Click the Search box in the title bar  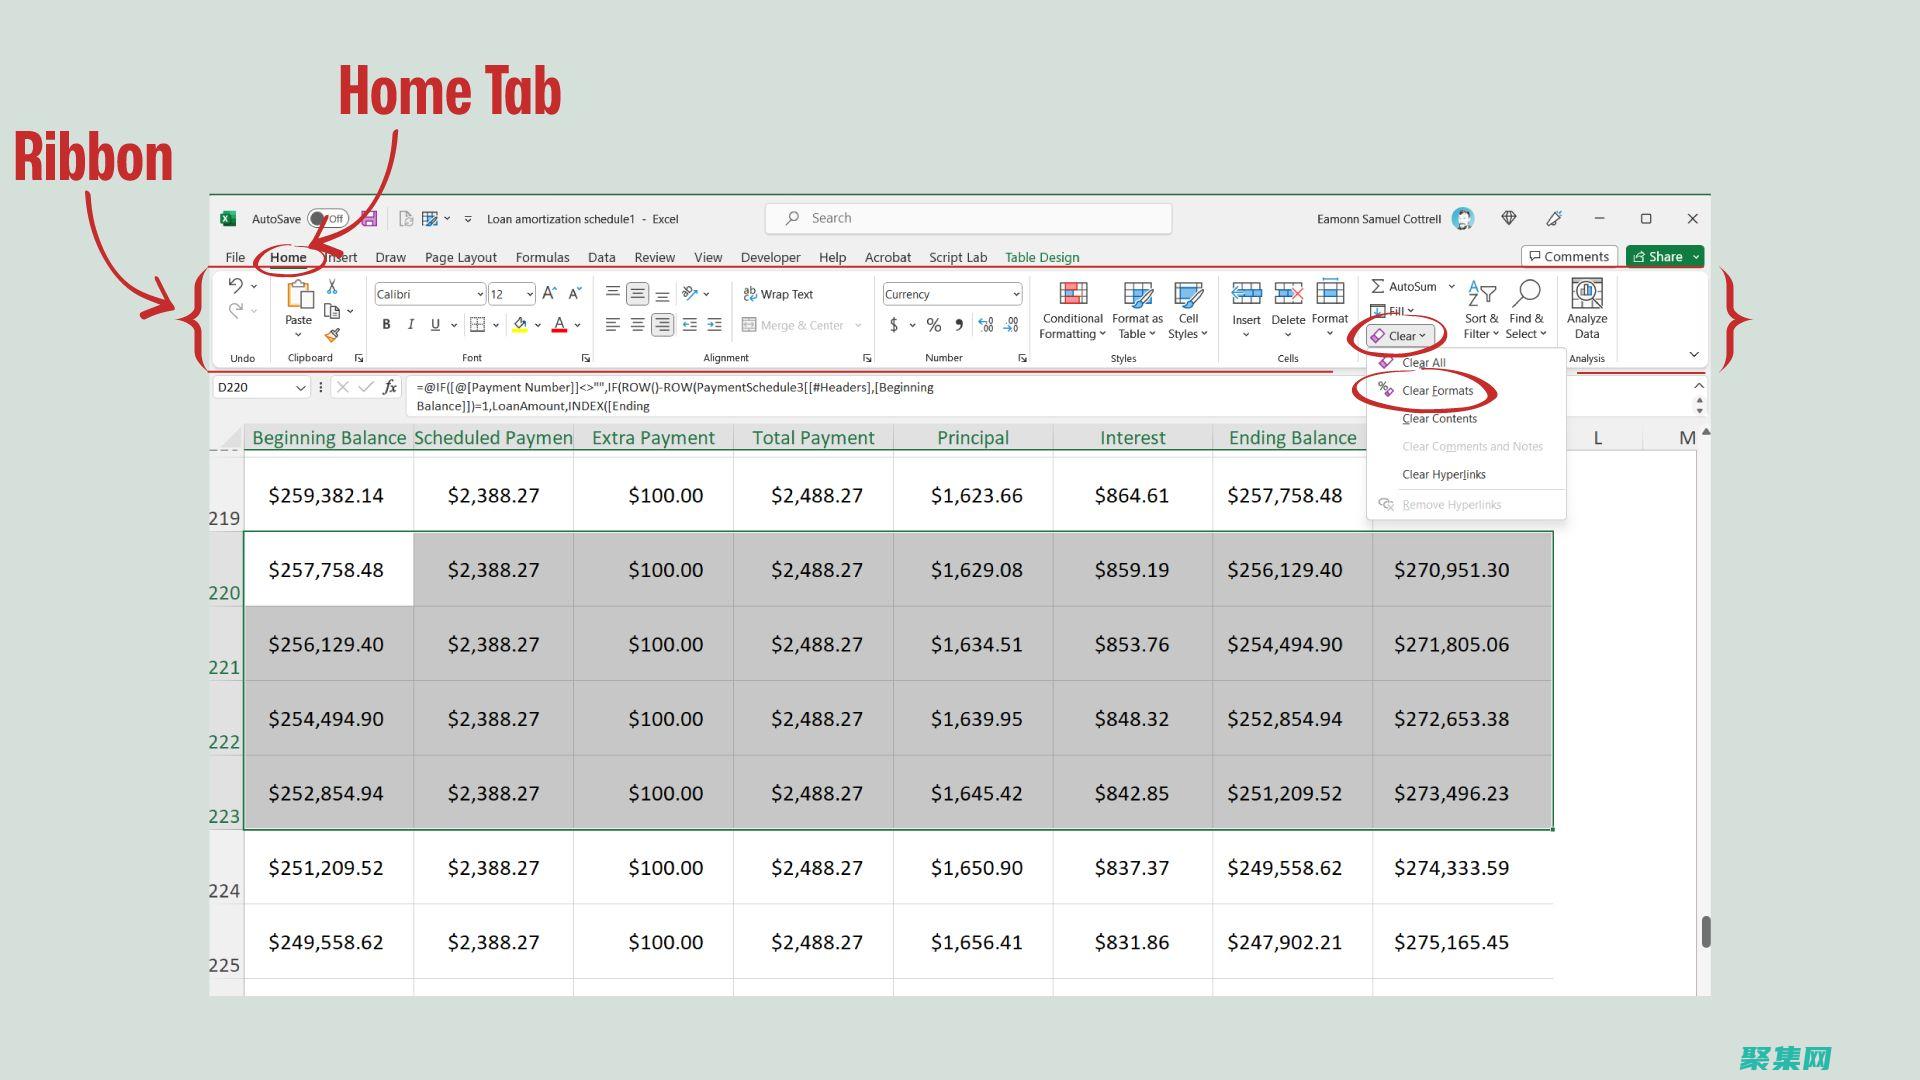pyautogui.click(x=968, y=218)
